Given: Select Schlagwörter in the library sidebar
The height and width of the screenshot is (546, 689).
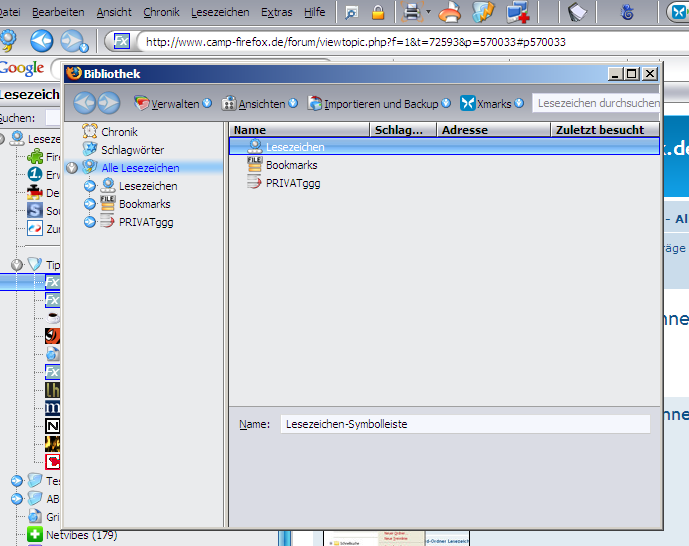Looking at the screenshot, I should pos(132,150).
